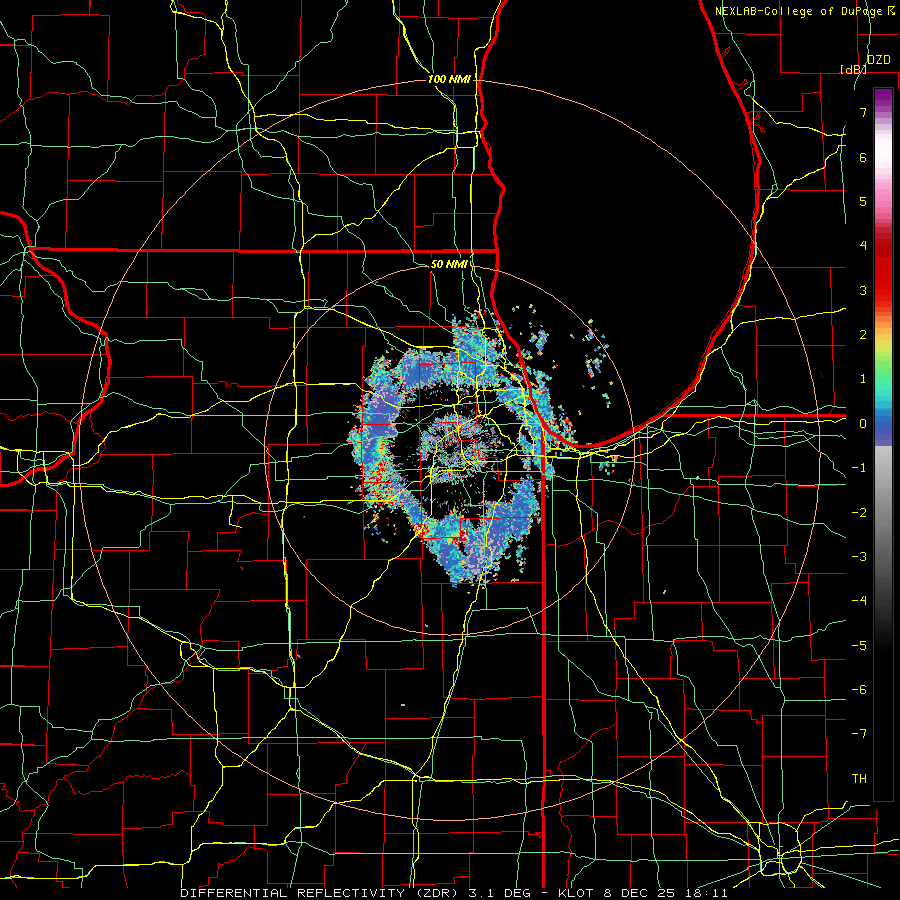
Task: Click the 50 NMI range ring label
Action: 449,265
